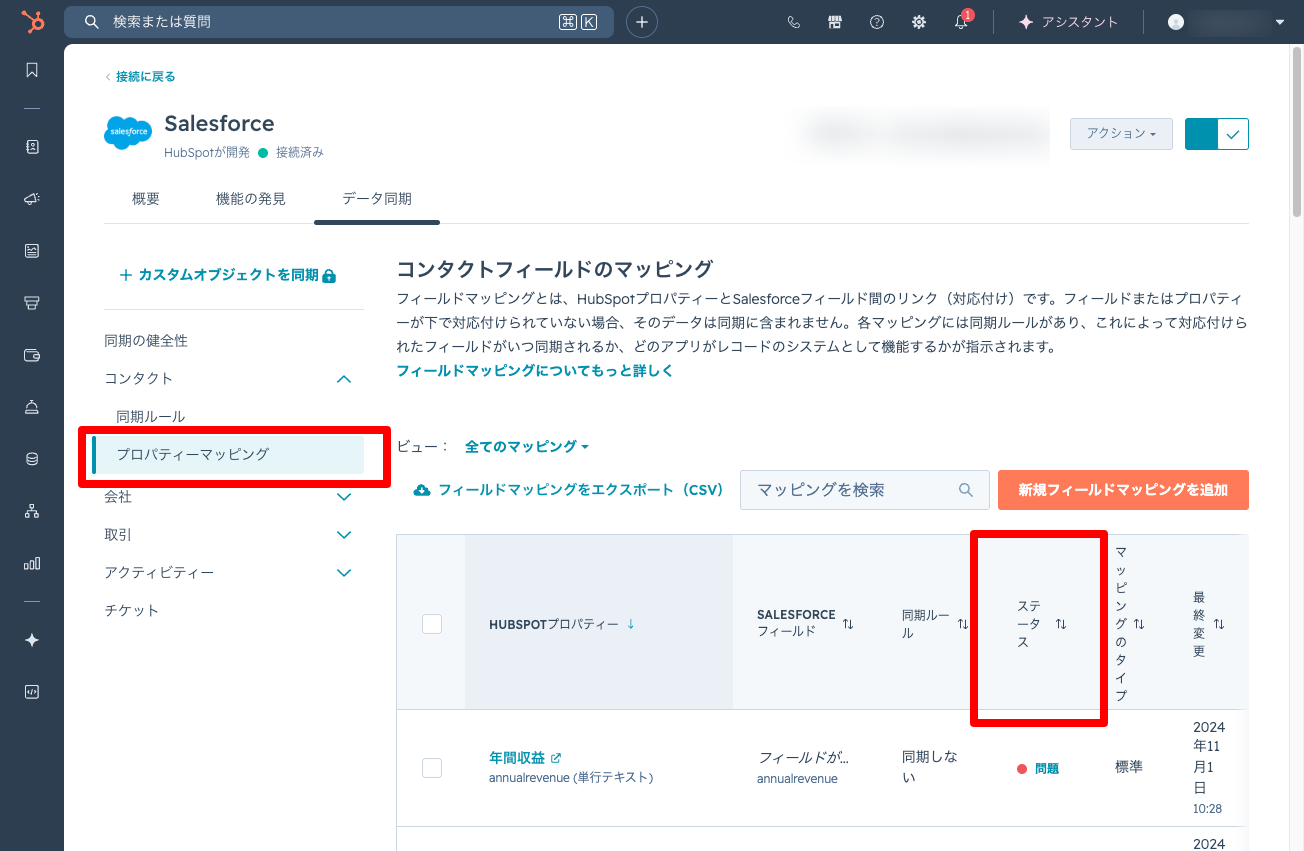Click フィールドマッピングをエクスポート（CSV）

click(568, 490)
